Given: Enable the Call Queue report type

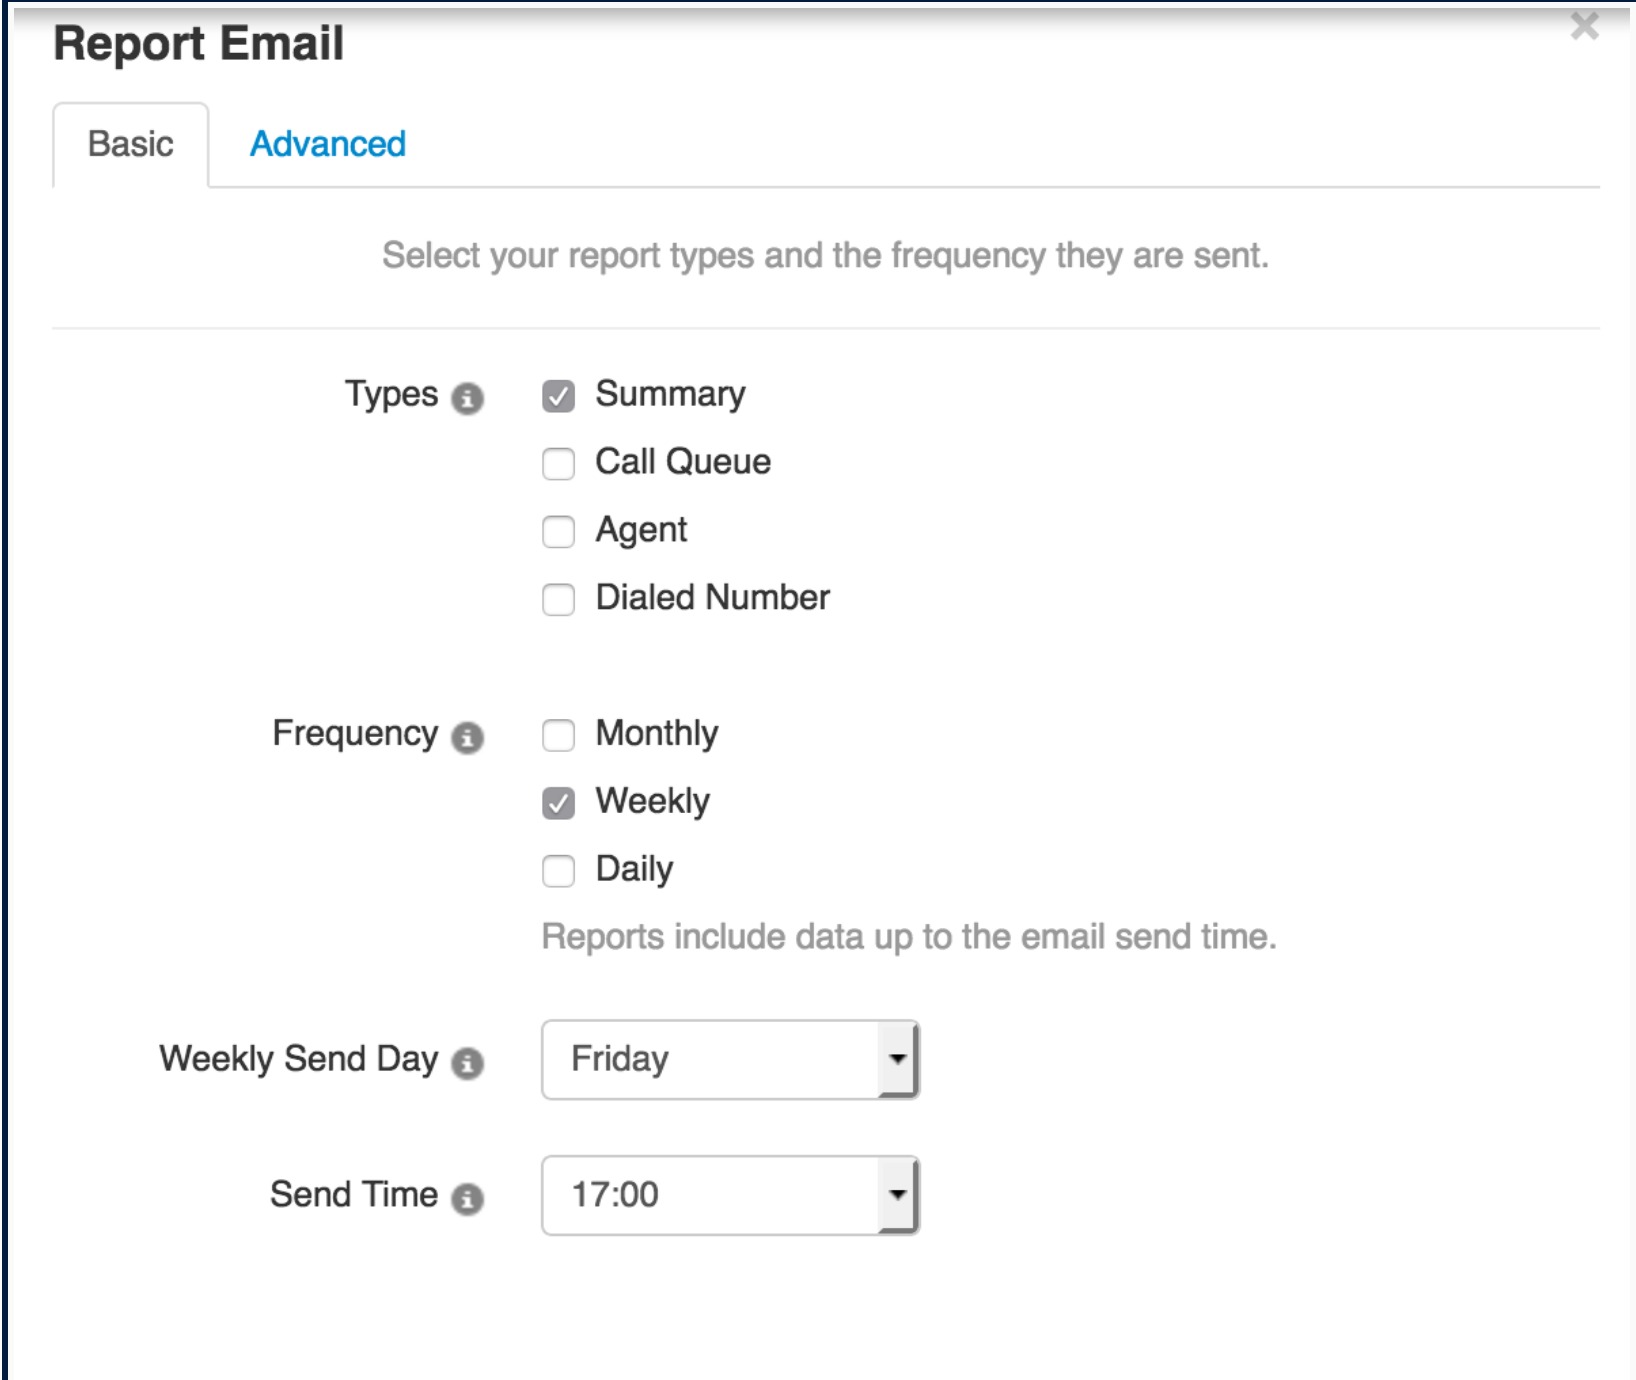Looking at the screenshot, I should [558, 462].
